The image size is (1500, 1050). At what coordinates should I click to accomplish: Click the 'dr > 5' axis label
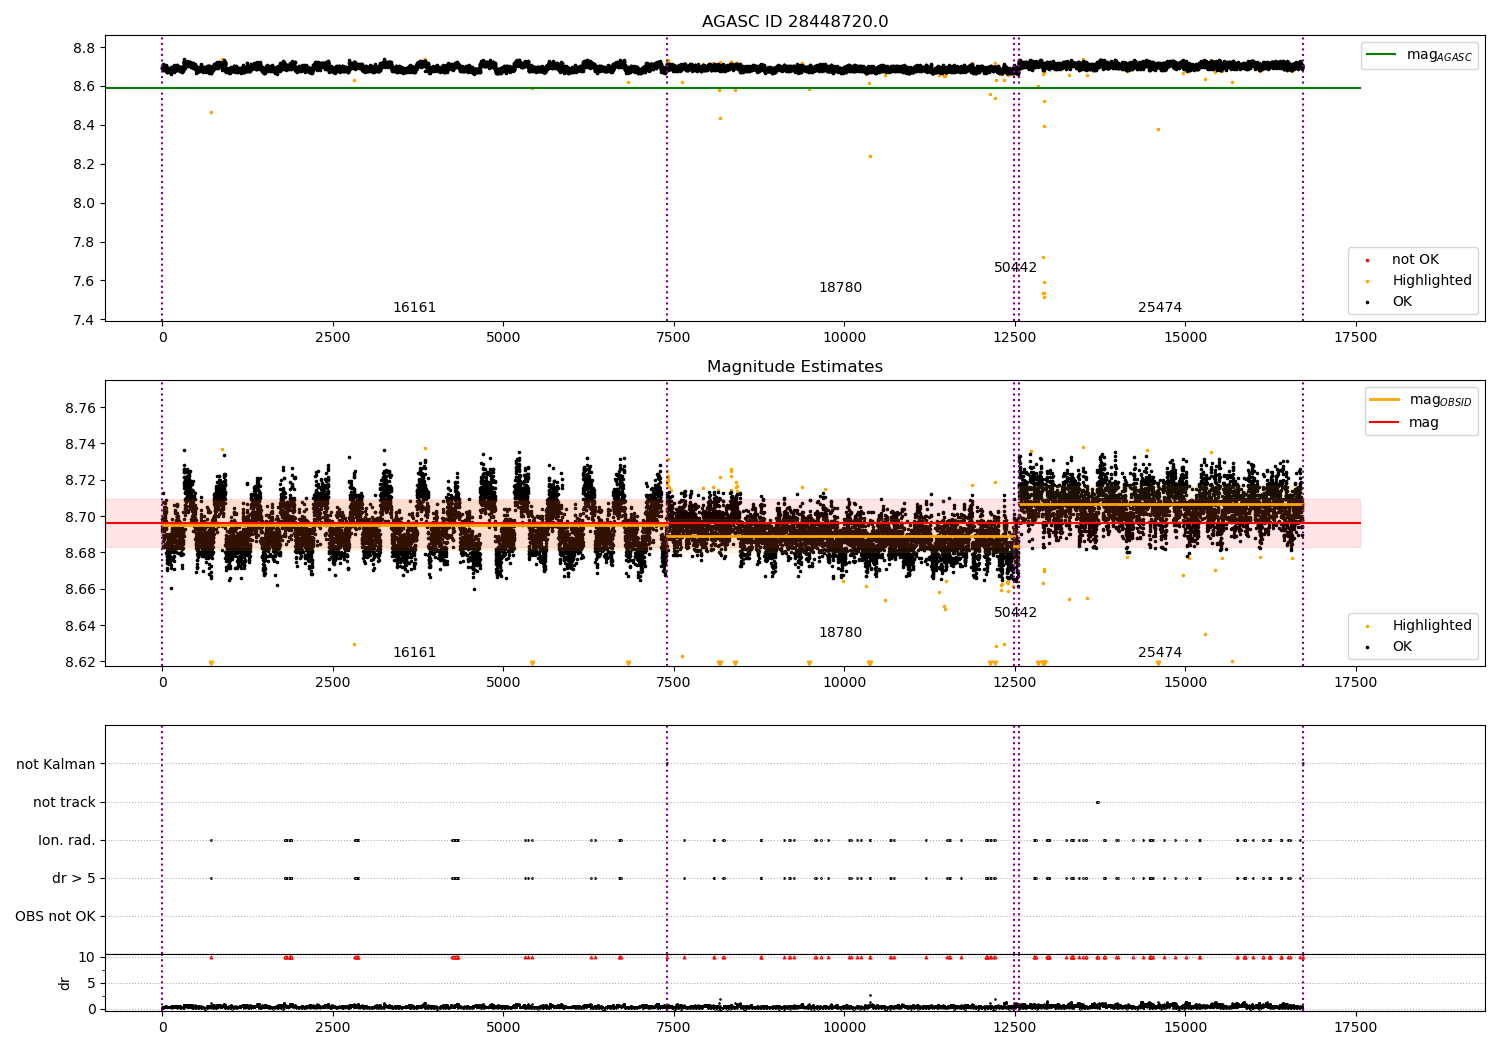click(x=74, y=879)
